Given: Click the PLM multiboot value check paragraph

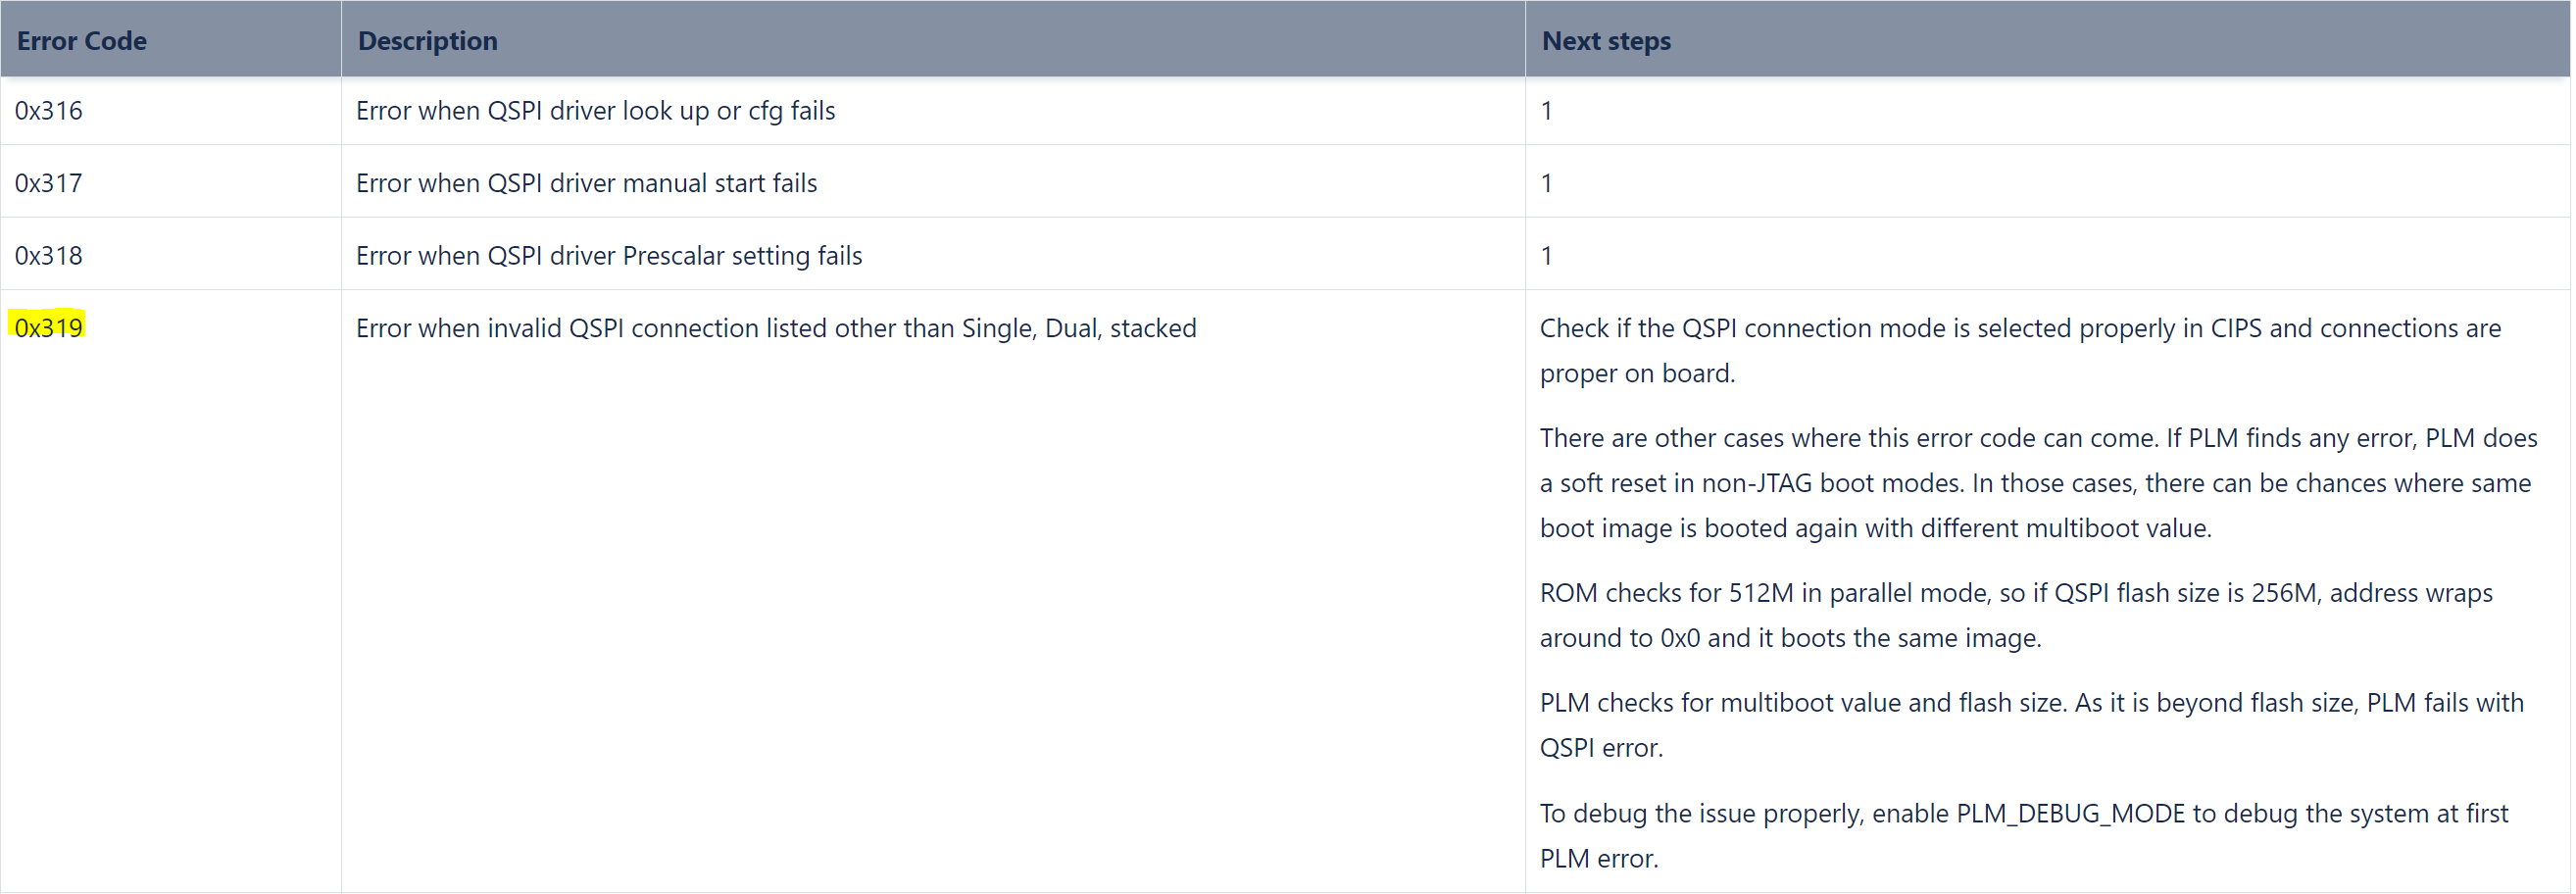Looking at the screenshot, I should 2030,703.
